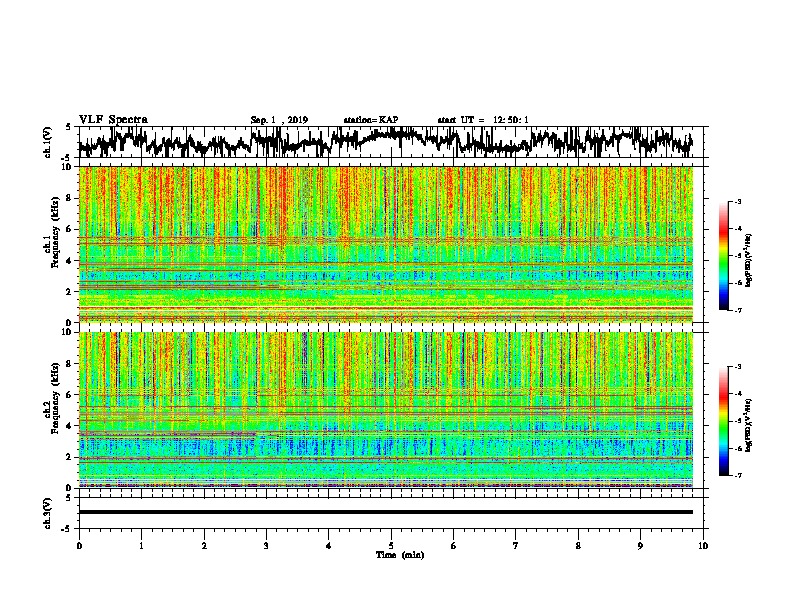Click the 'station=KAP' label
Viewport: 792px width, 612px height.
click(x=371, y=120)
